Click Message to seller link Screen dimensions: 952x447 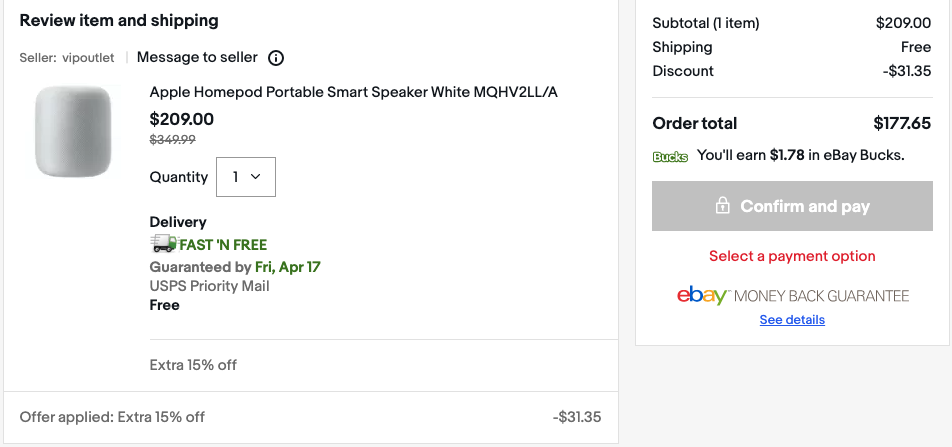click(197, 57)
